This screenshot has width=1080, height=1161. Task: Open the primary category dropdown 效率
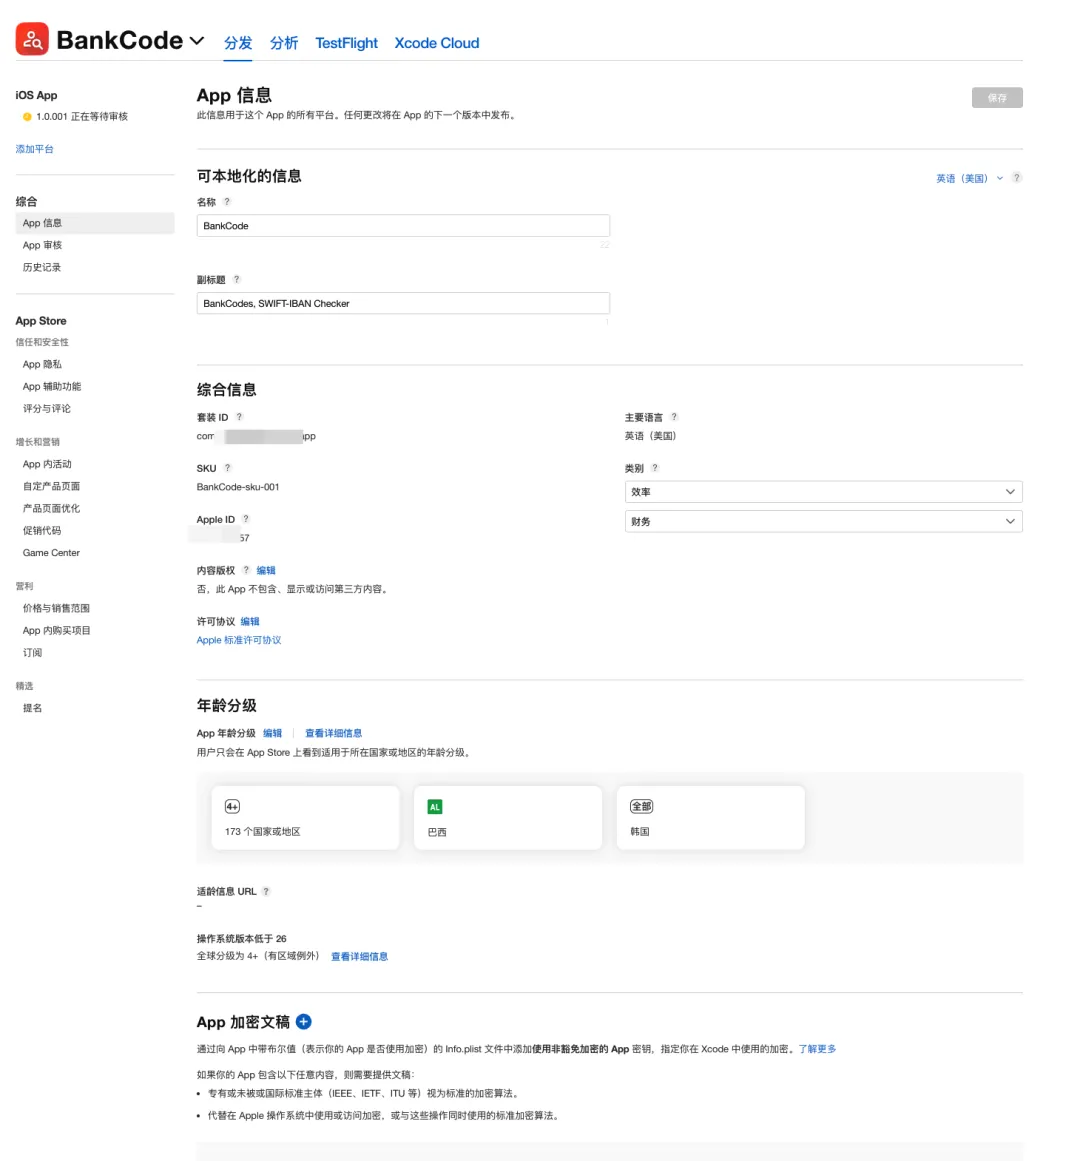click(824, 492)
